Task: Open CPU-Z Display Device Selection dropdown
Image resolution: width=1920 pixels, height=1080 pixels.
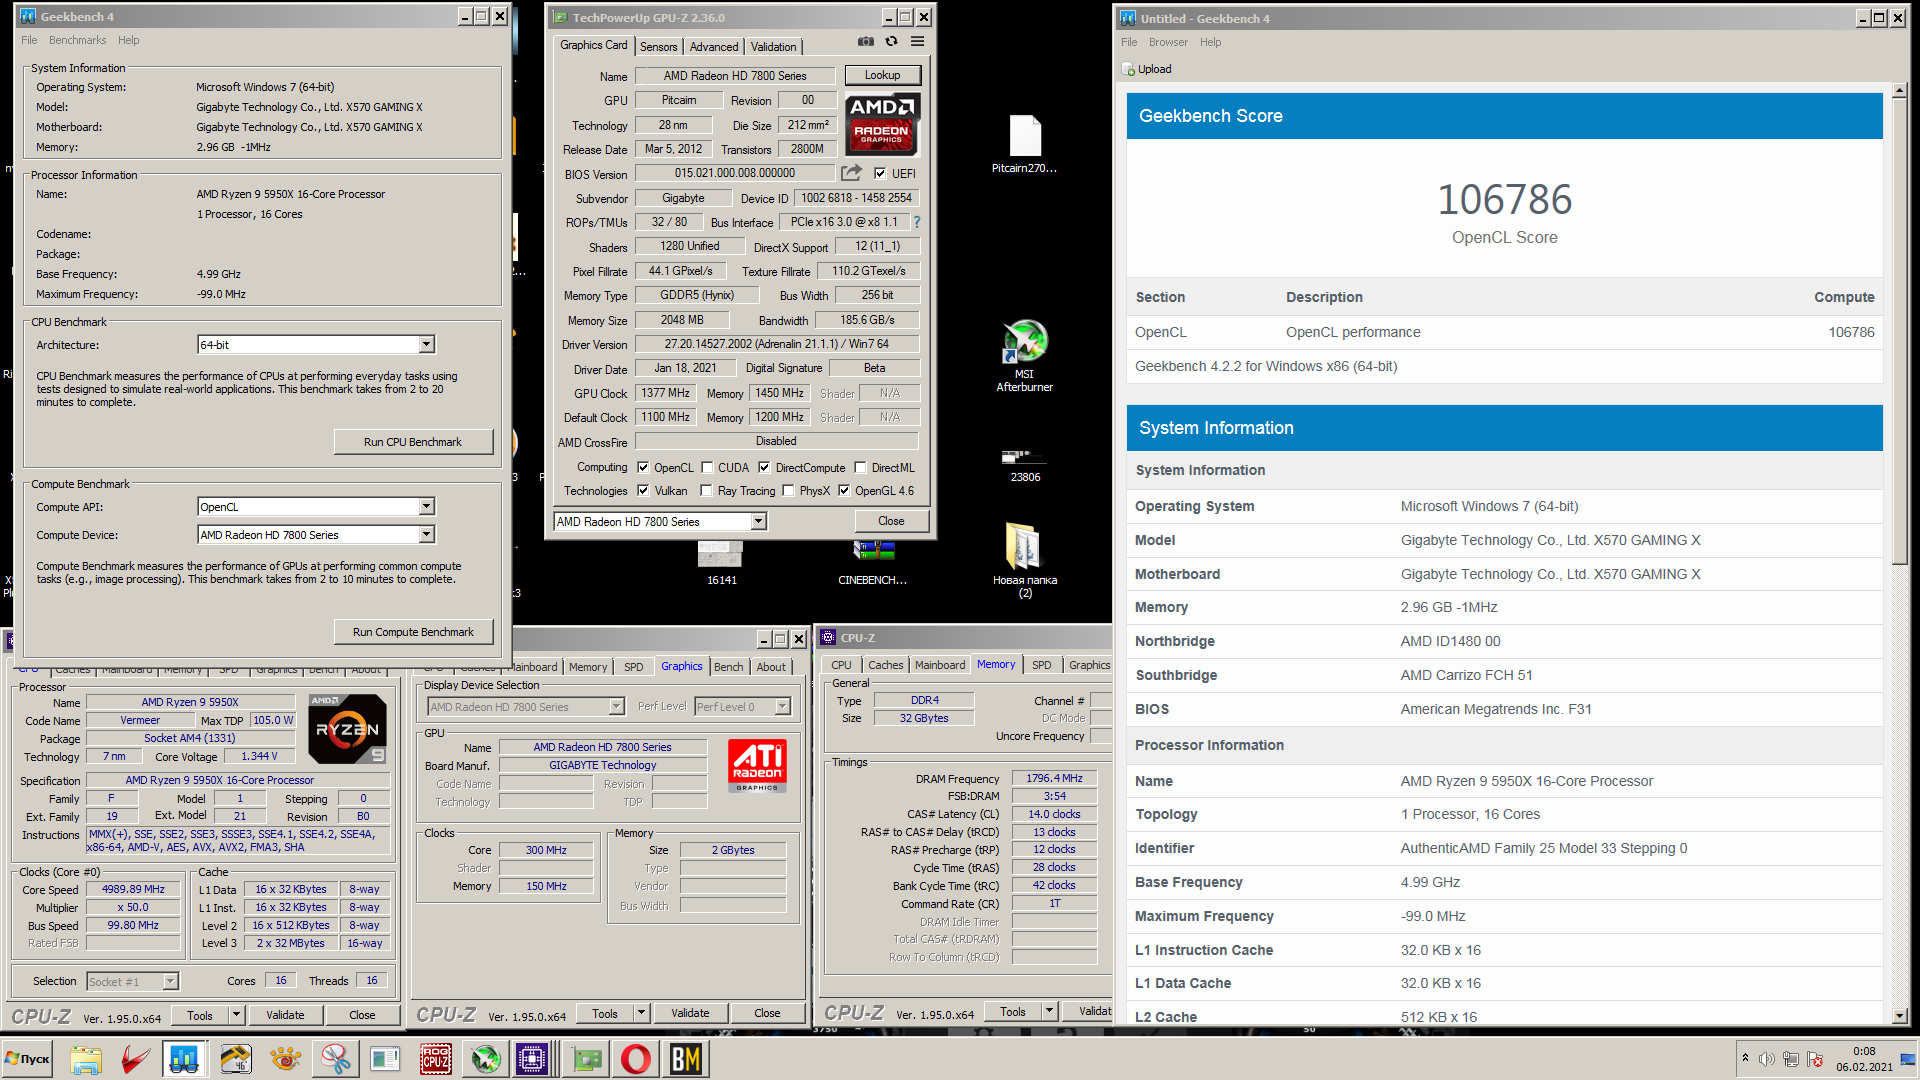Action: [616, 706]
